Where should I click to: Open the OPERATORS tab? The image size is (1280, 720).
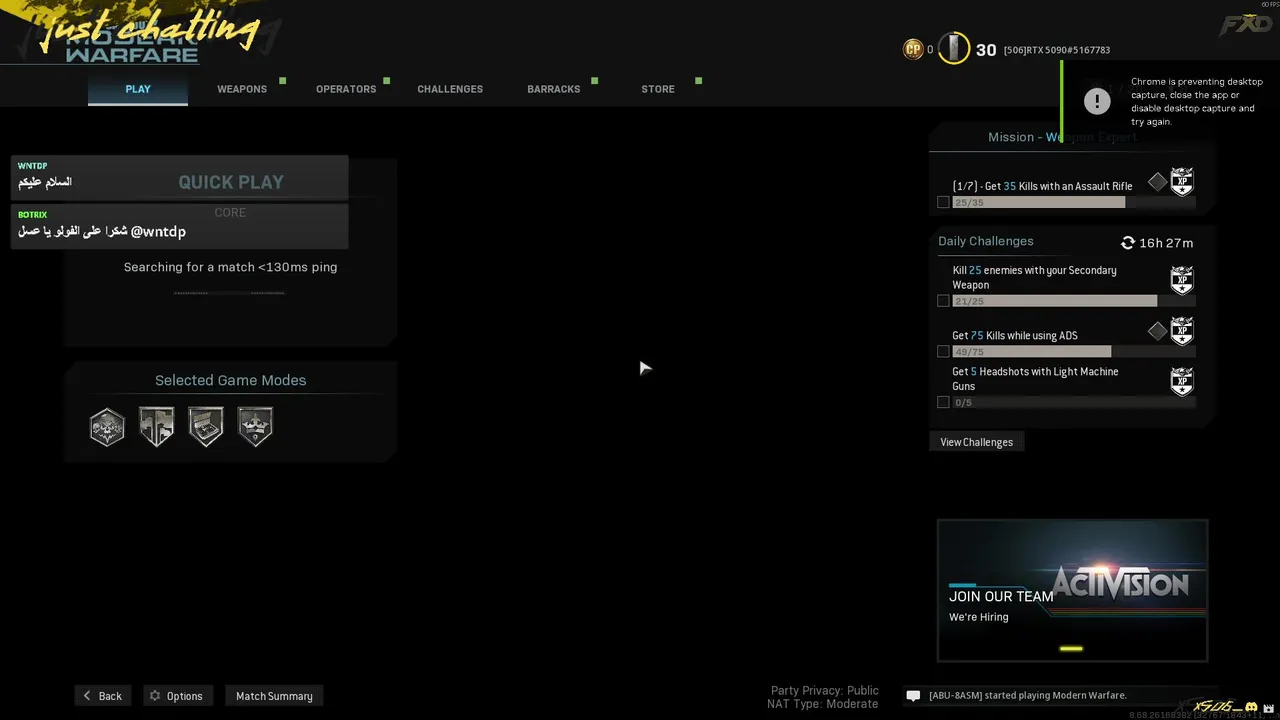click(346, 89)
